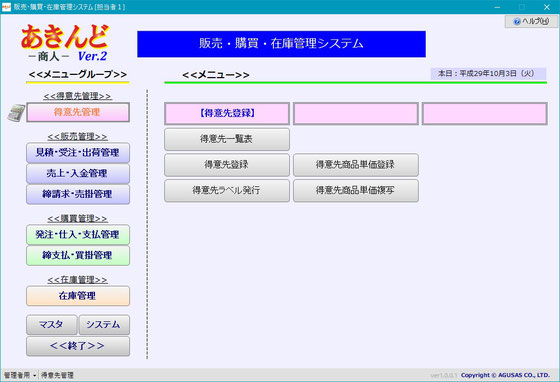This screenshot has width=560, height=382.
Task: Open 売上・入金管理 menu group
Action: coord(78,174)
